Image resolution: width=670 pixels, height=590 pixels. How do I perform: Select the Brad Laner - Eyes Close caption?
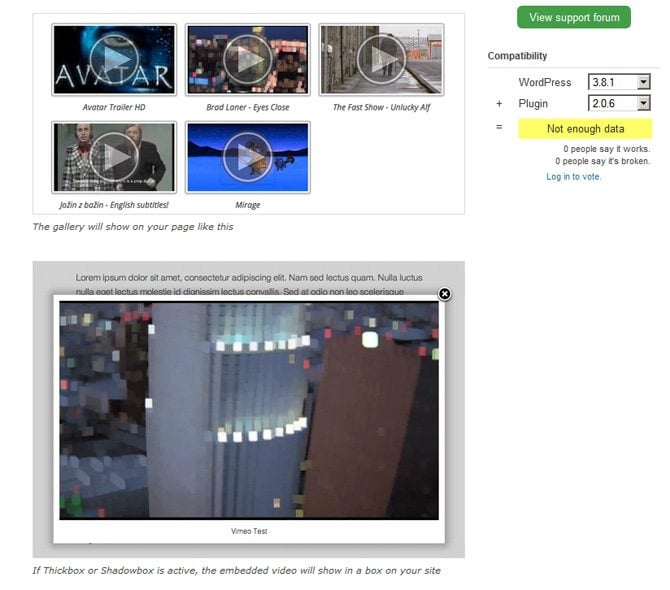click(x=247, y=107)
